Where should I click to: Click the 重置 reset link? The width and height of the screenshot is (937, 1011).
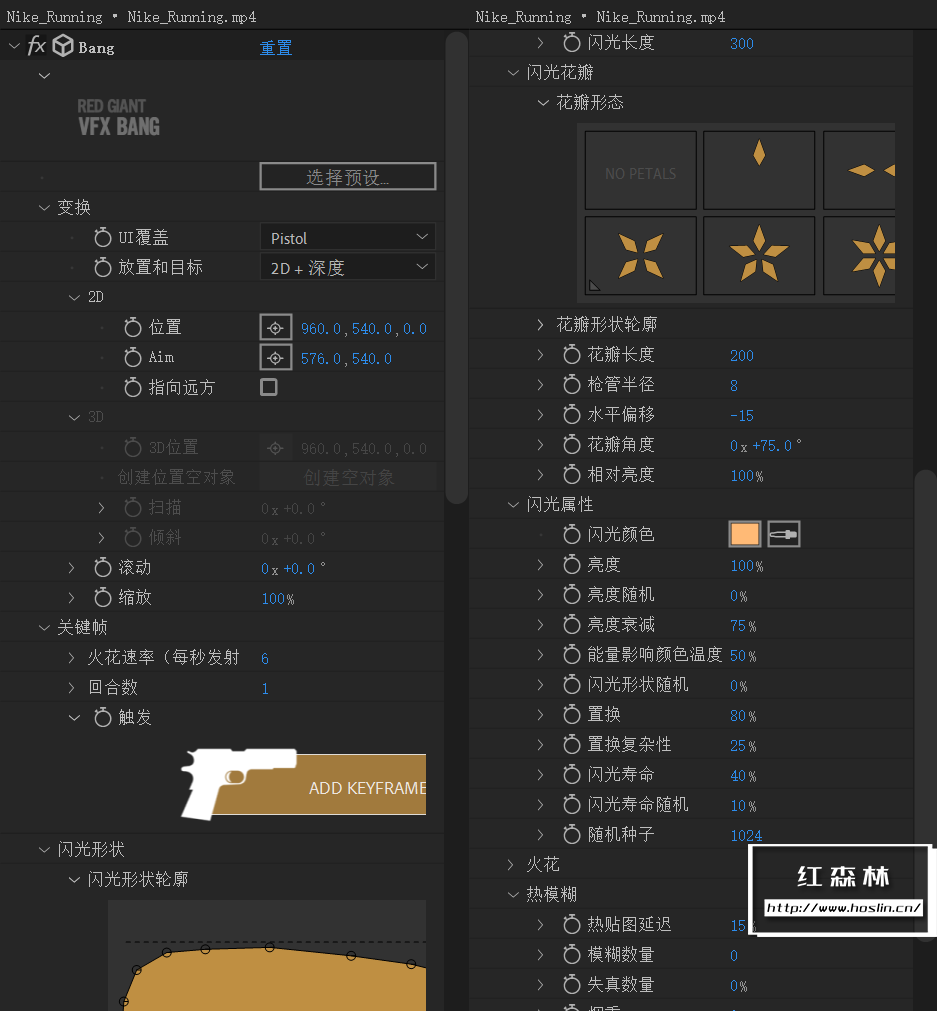click(x=275, y=48)
